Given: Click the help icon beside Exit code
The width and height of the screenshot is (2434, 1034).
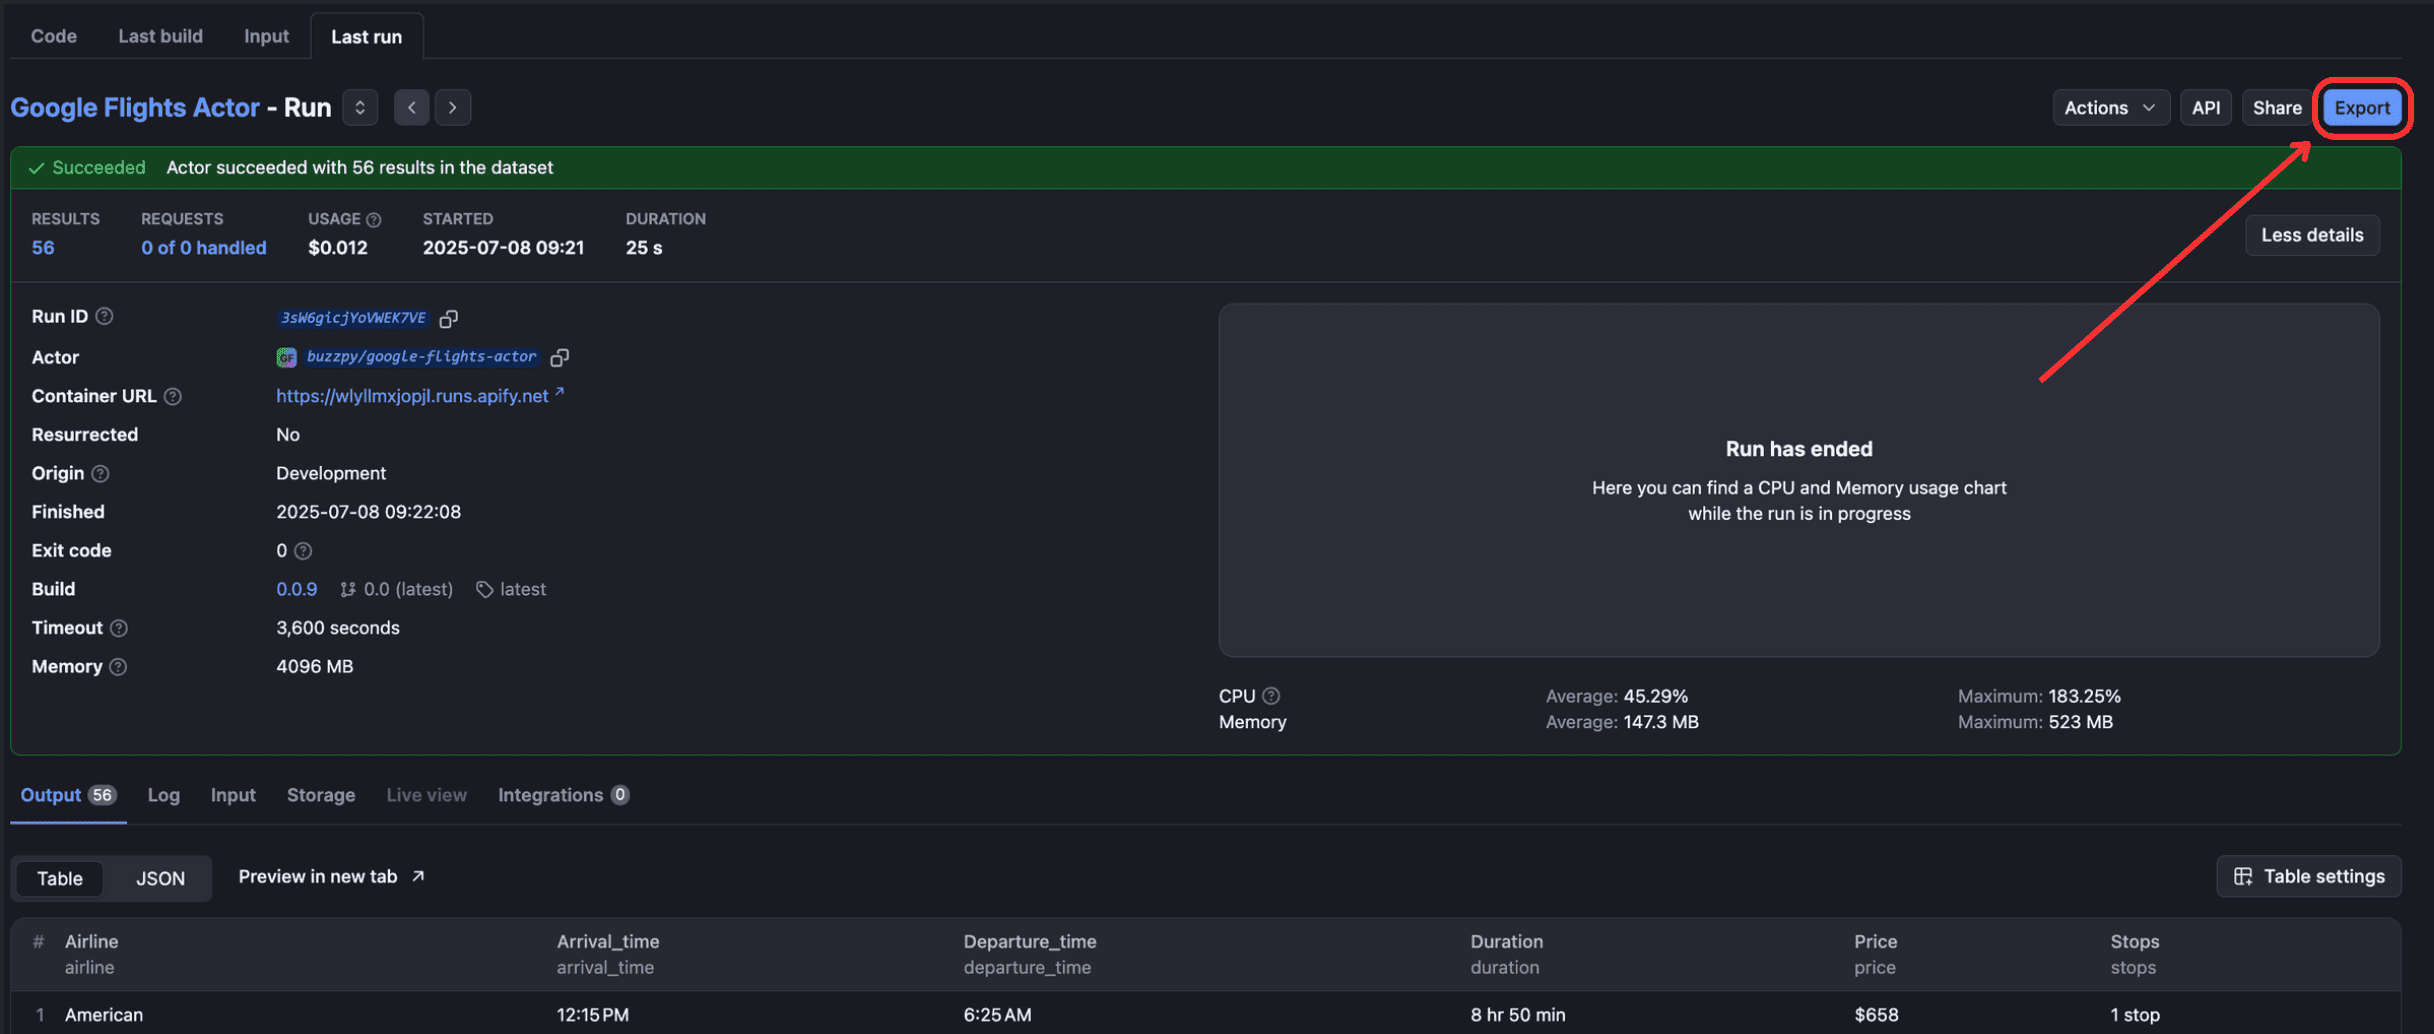Looking at the screenshot, I should (303, 551).
